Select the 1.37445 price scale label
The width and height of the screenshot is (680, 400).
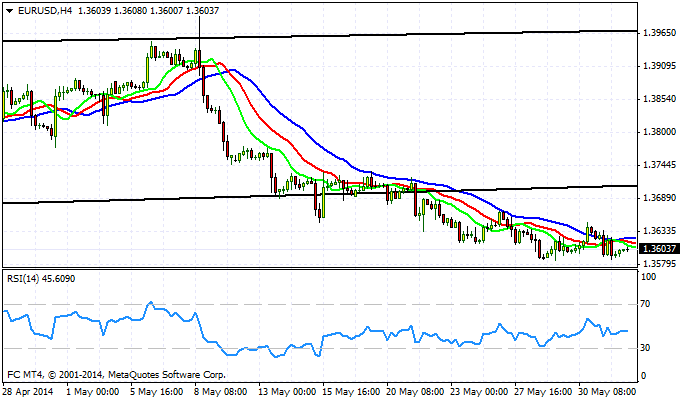coord(660,165)
